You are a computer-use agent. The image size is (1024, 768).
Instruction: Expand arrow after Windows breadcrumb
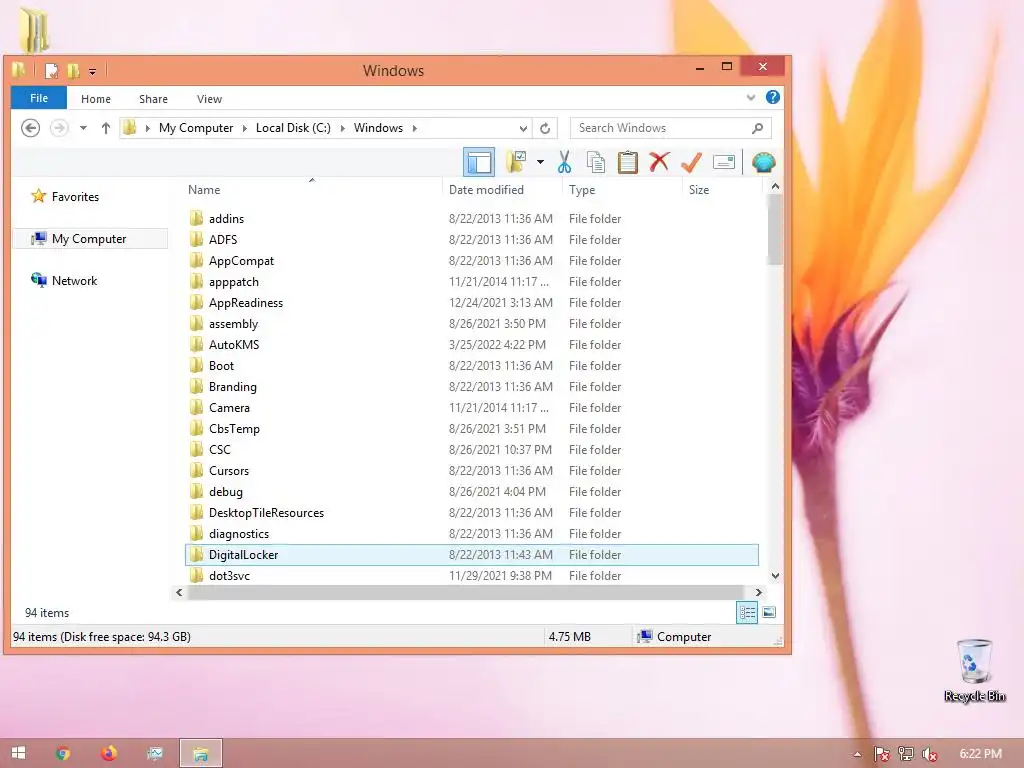[x=415, y=128]
